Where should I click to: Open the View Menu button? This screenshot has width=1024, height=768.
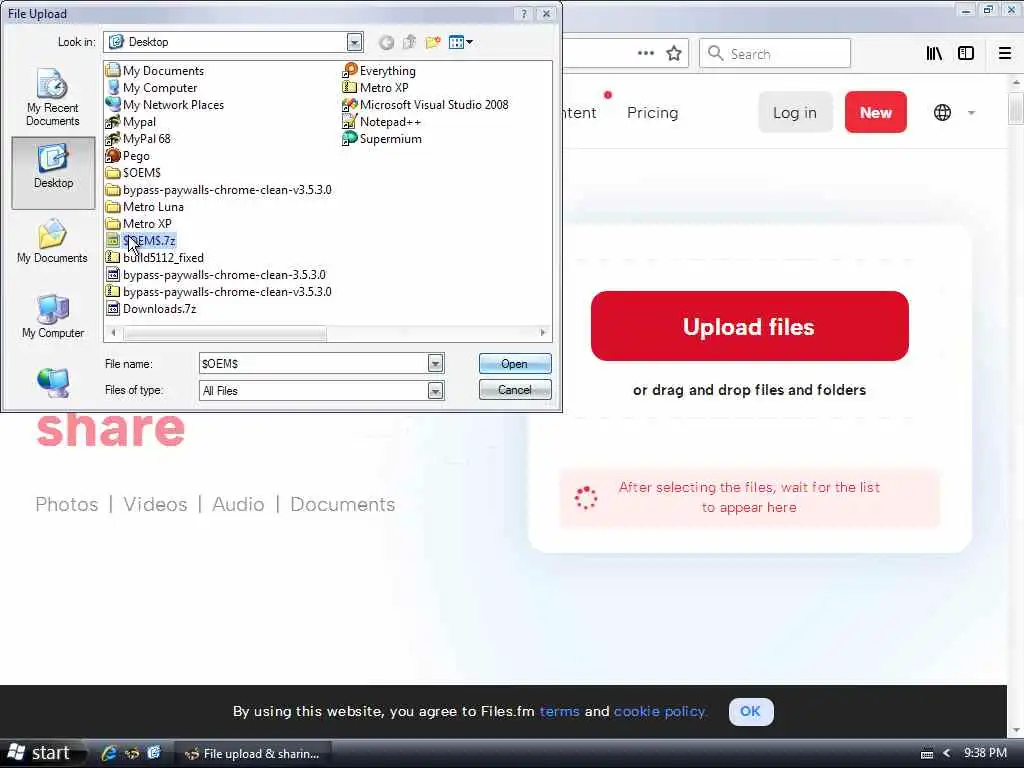pos(460,42)
